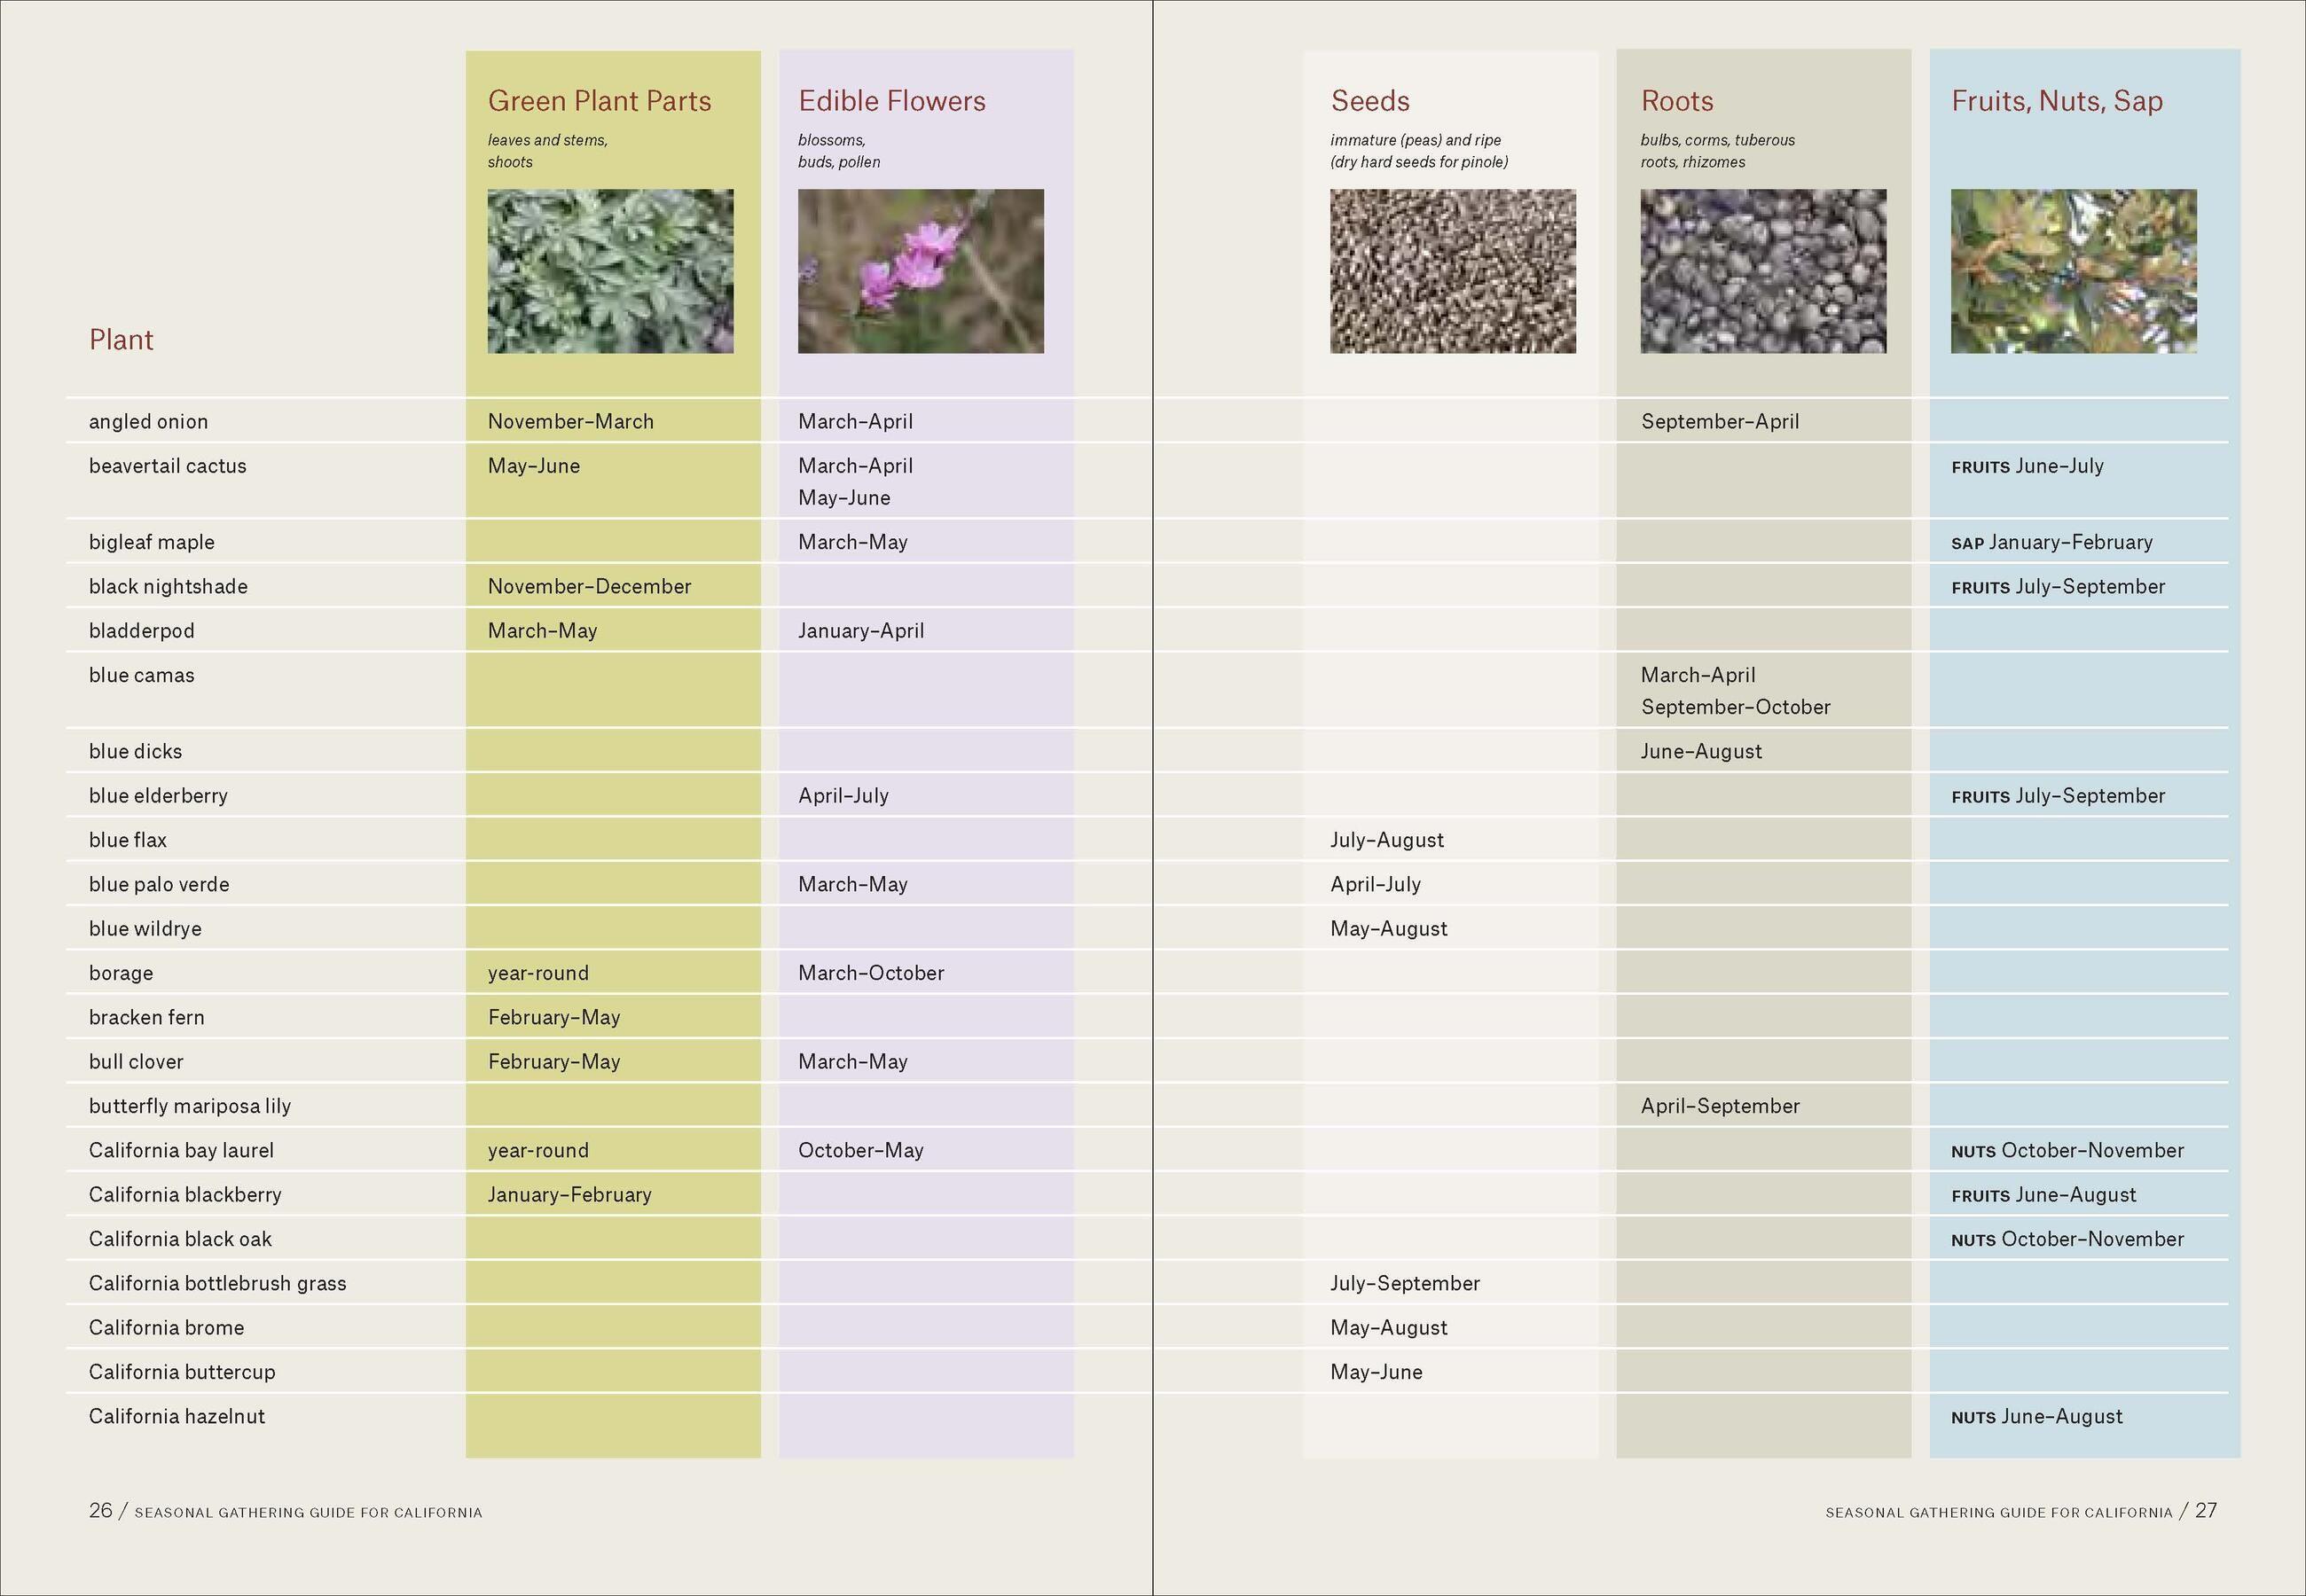This screenshot has height=1596, width=2306.
Task: Click the blue elderberry FRUITS July–September entry
Action: pyautogui.click(x=2057, y=796)
